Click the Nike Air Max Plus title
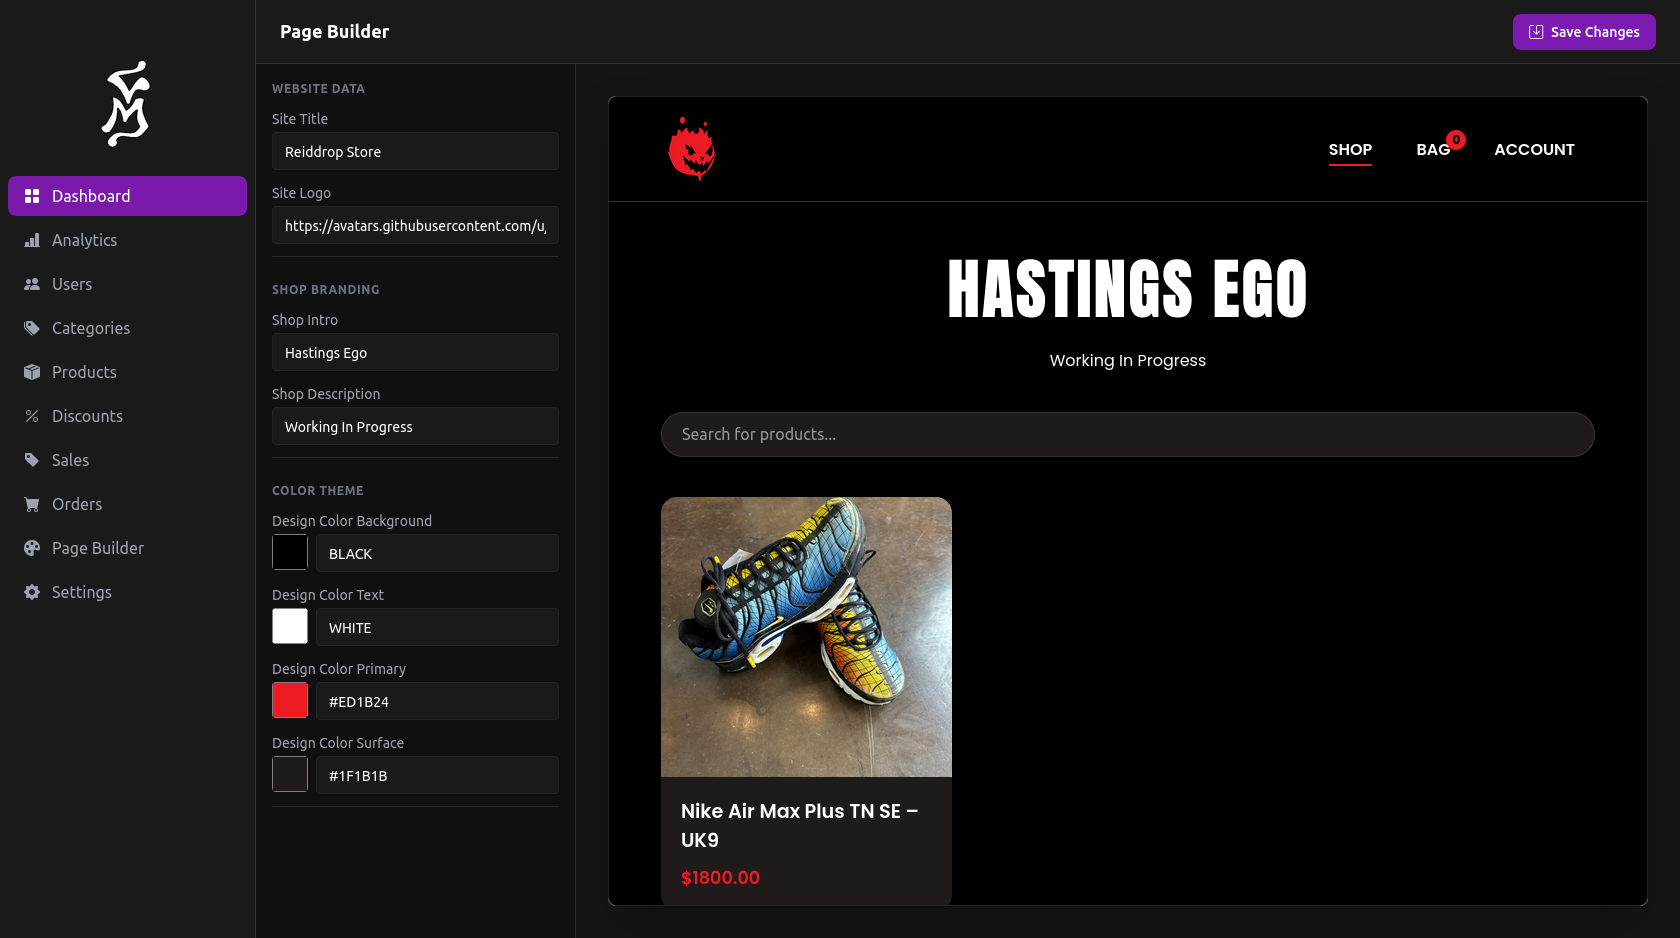The image size is (1680, 938). [800, 825]
